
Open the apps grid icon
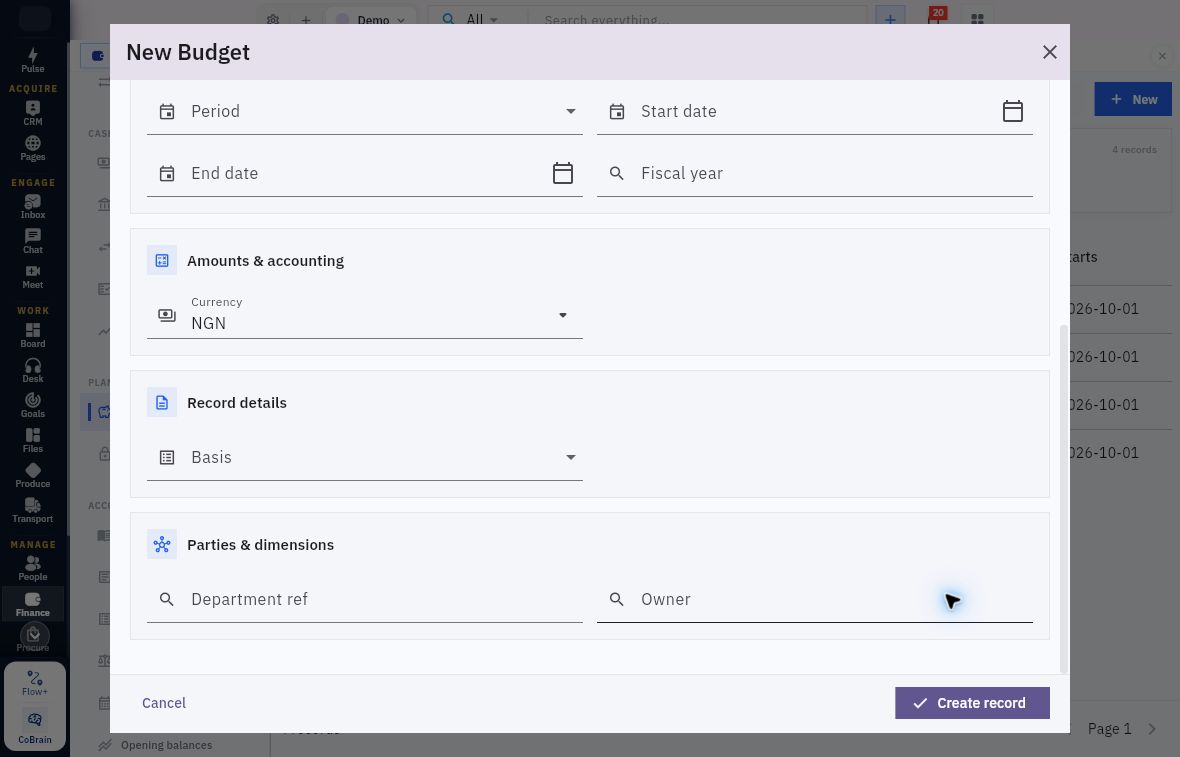977,20
